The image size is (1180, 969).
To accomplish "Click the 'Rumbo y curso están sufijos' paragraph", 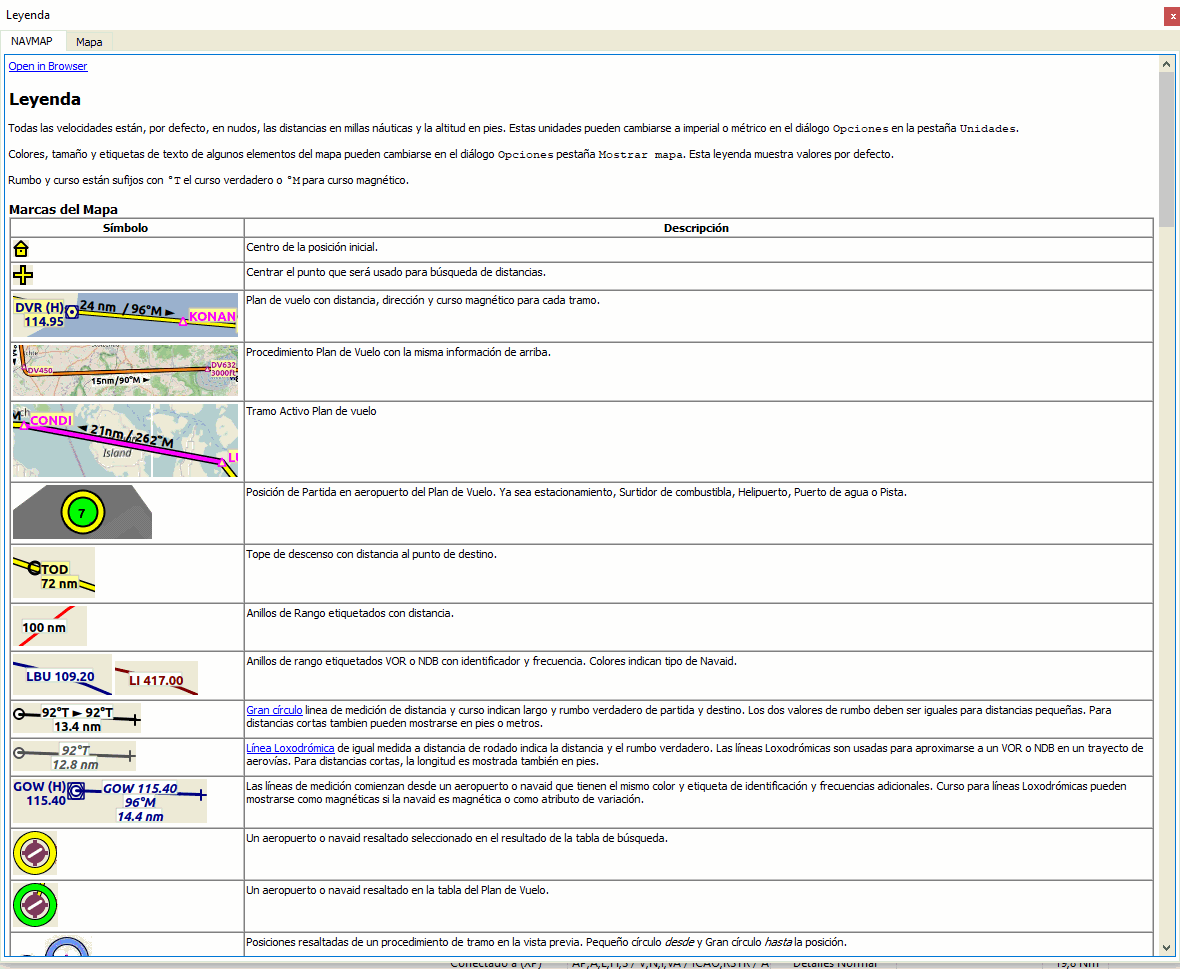I will (208, 181).
